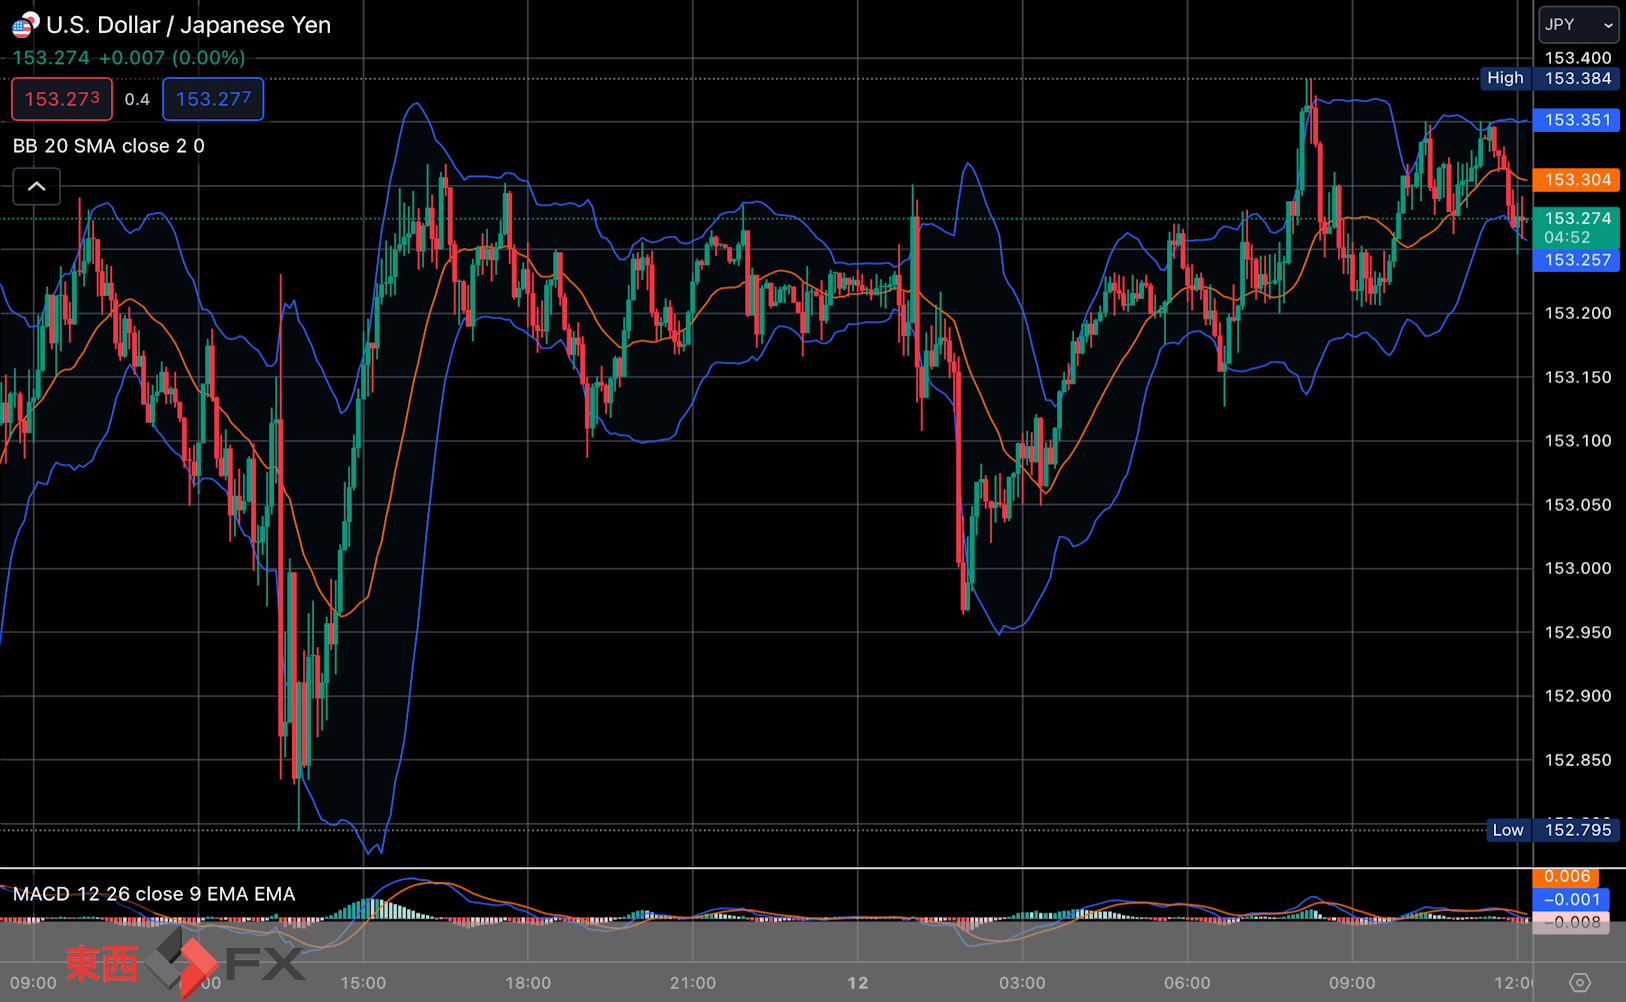The width and height of the screenshot is (1626, 1002).
Task: Click the orange MACD value 0.006 tag
Action: coord(1567,876)
